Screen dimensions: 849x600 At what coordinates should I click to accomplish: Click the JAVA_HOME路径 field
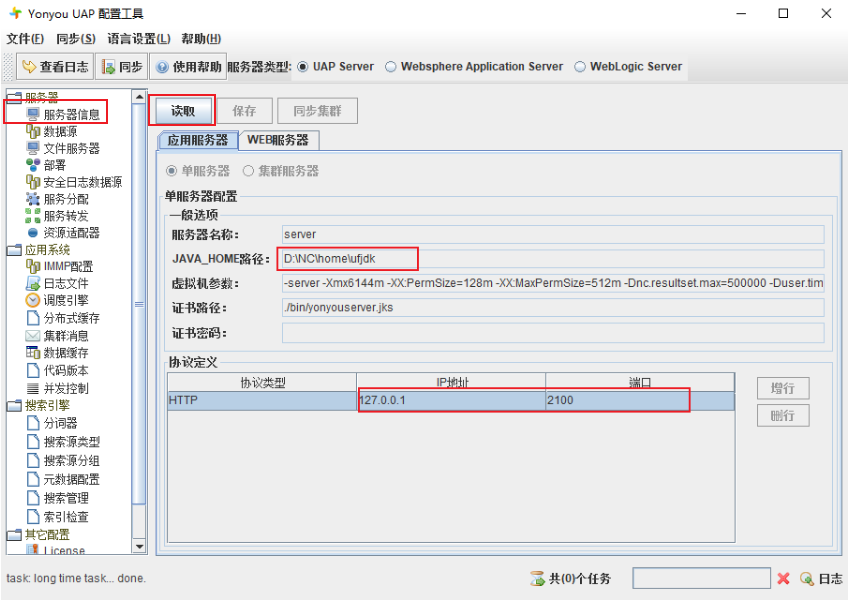pos(553,259)
